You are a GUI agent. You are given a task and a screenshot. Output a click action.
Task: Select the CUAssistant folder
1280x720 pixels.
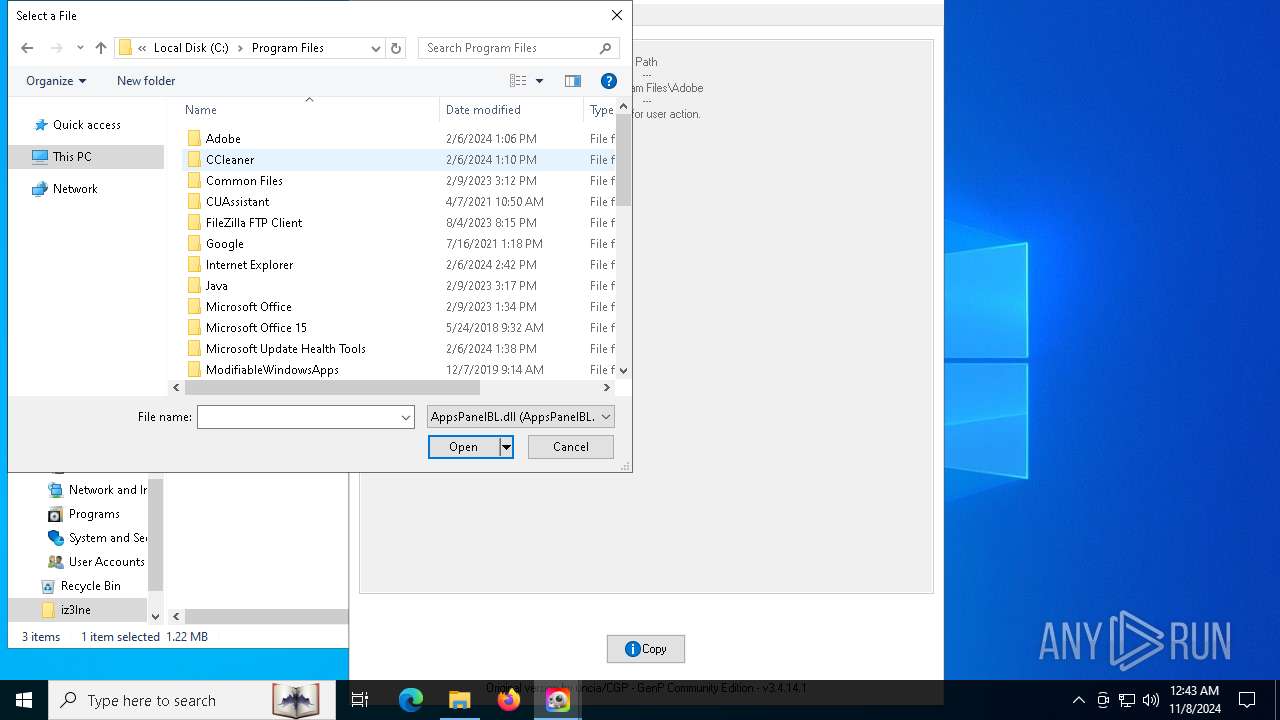click(x=237, y=202)
